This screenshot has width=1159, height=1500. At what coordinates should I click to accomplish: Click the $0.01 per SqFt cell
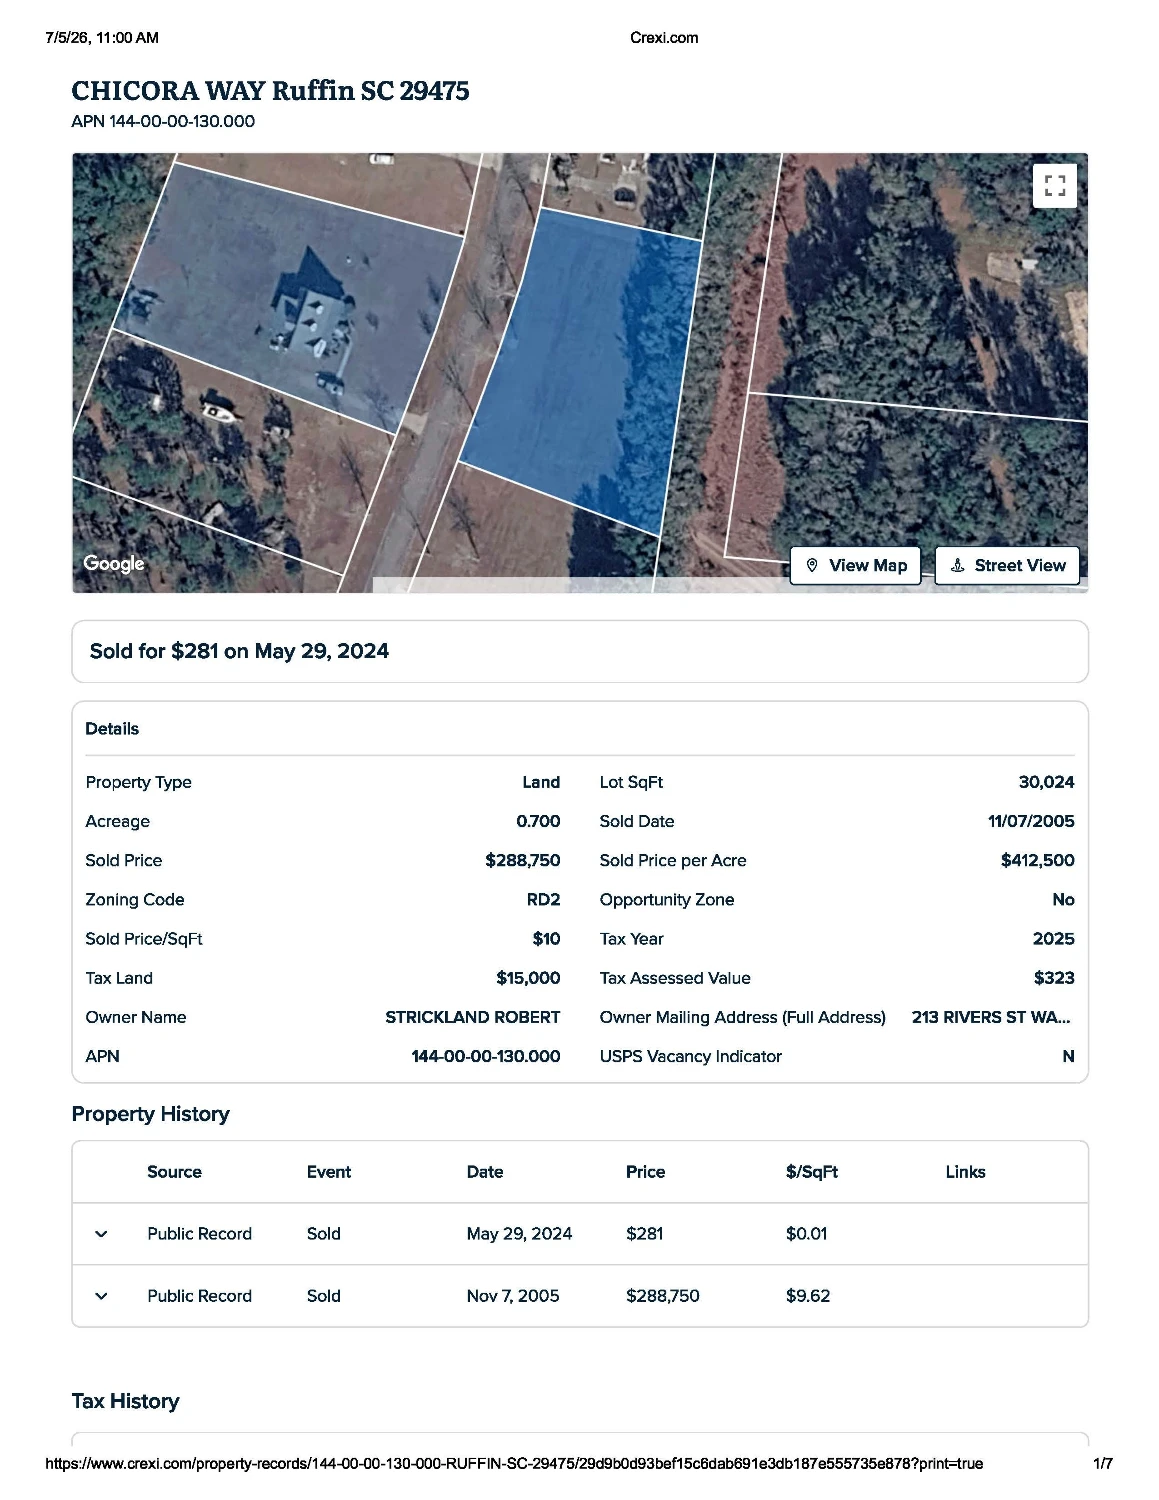point(806,1234)
